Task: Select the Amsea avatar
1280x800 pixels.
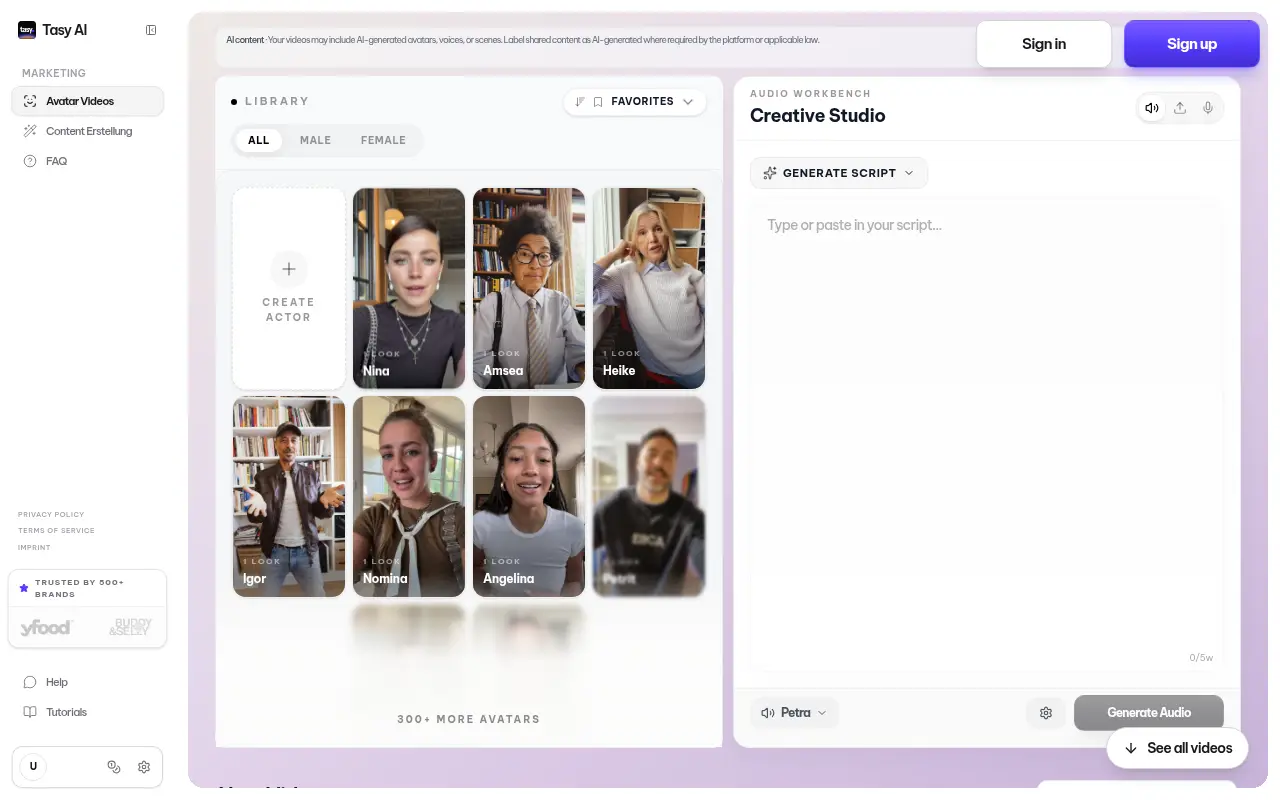Action: coord(529,289)
